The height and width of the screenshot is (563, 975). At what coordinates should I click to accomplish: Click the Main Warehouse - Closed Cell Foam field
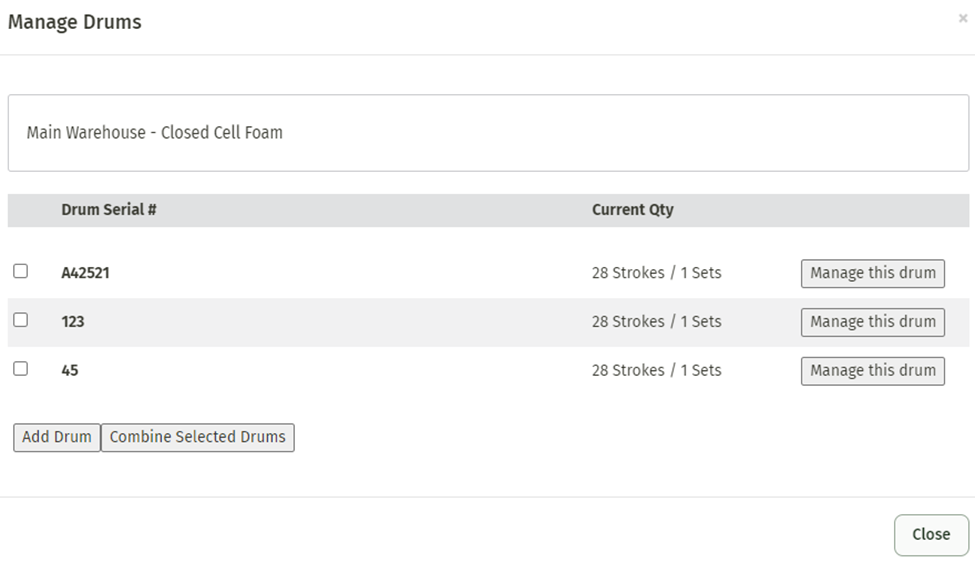pyautogui.click(x=488, y=133)
